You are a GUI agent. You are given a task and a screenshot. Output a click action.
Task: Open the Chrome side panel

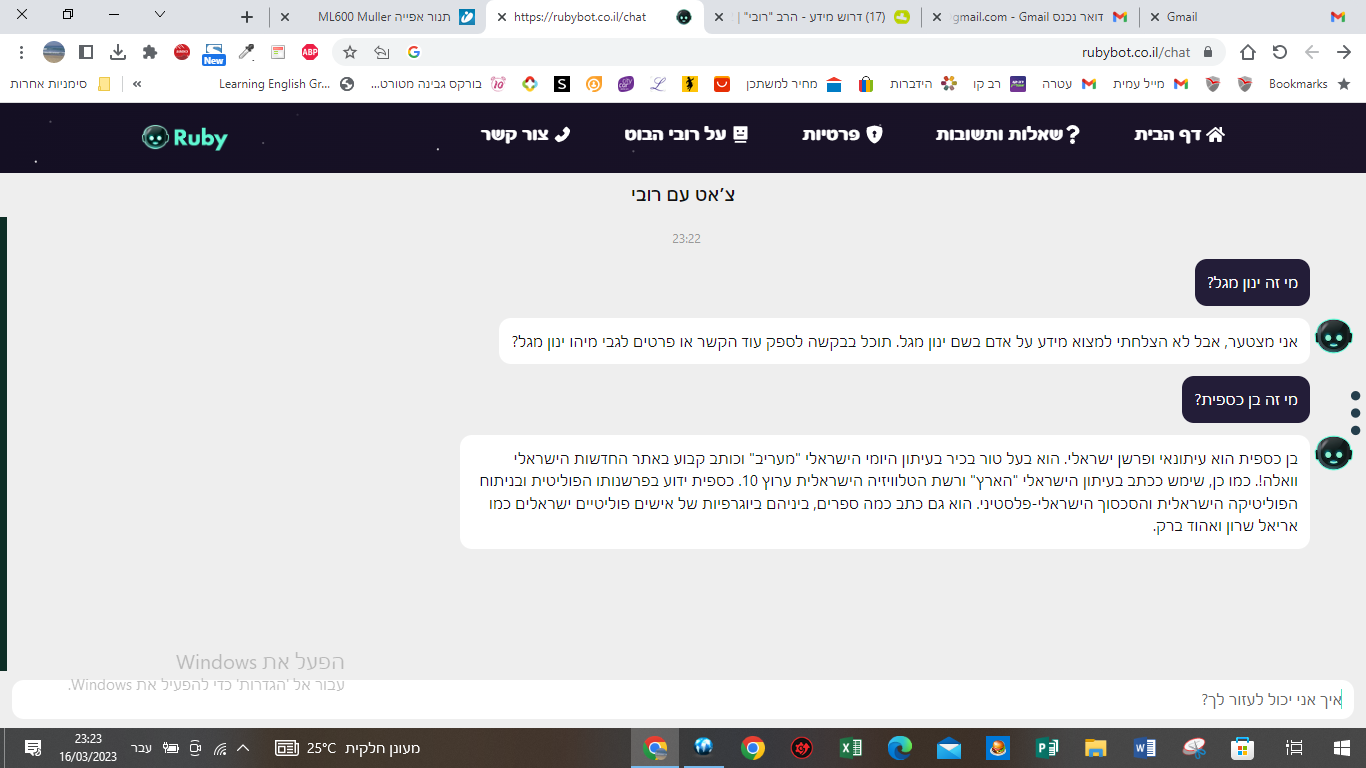[86, 52]
